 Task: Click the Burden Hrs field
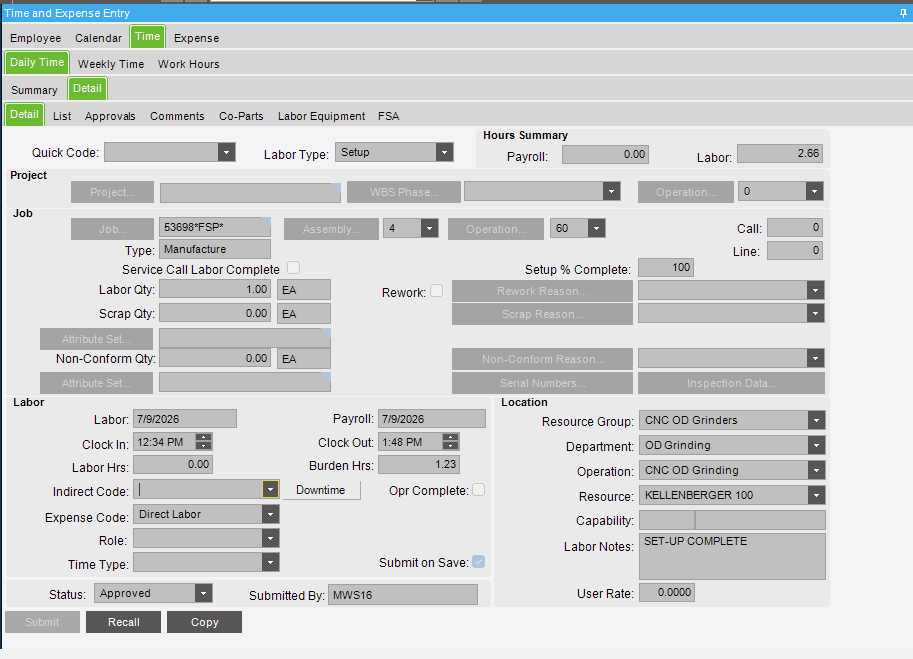(419, 465)
